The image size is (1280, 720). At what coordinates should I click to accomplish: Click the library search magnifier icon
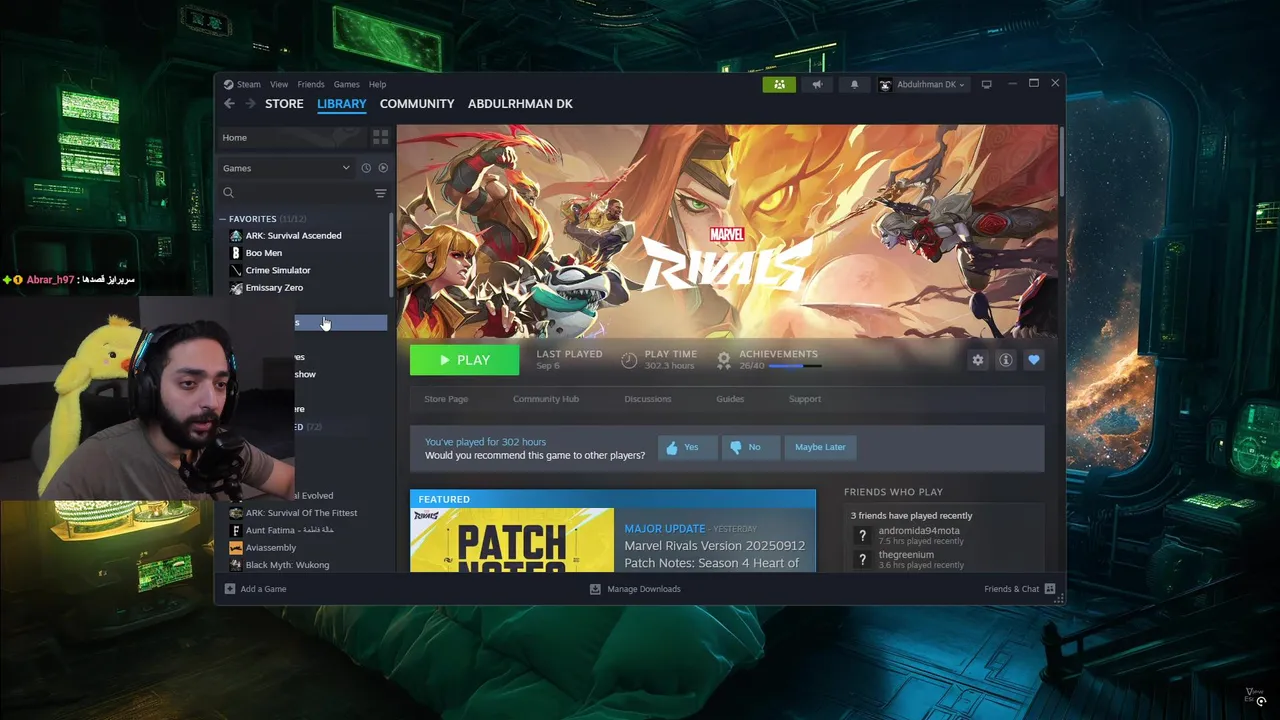click(x=229, y=193)
